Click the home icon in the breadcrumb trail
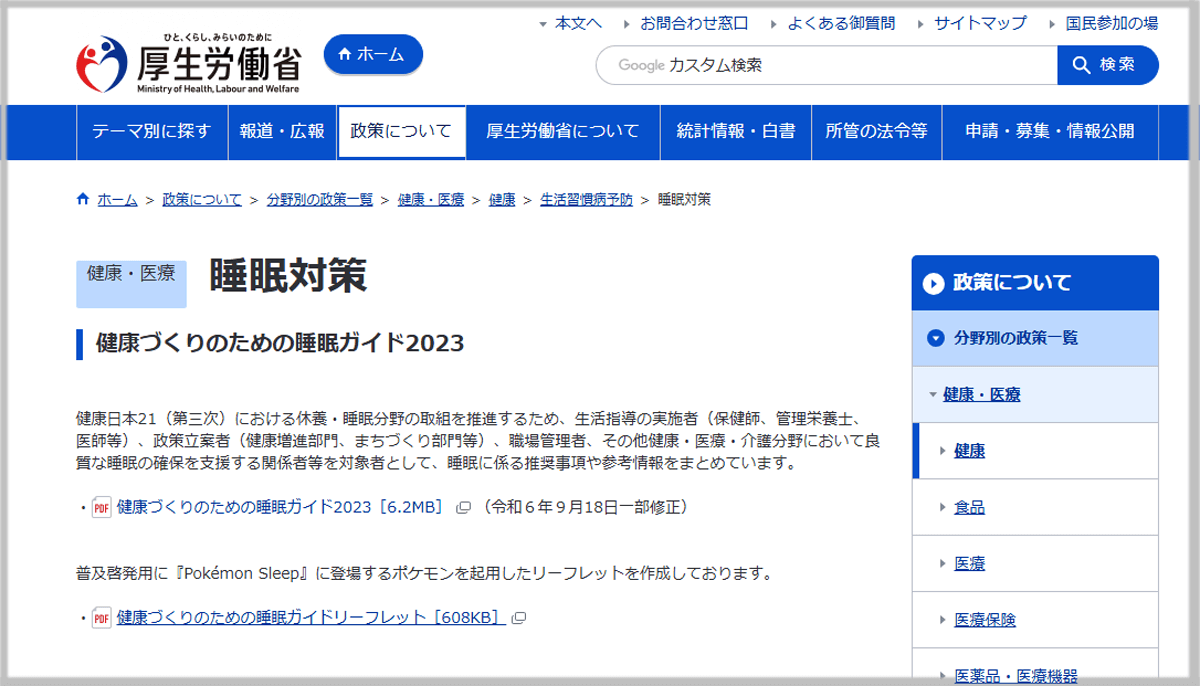Viewport: 1200px width, 686px height. [x=82, y=197]
